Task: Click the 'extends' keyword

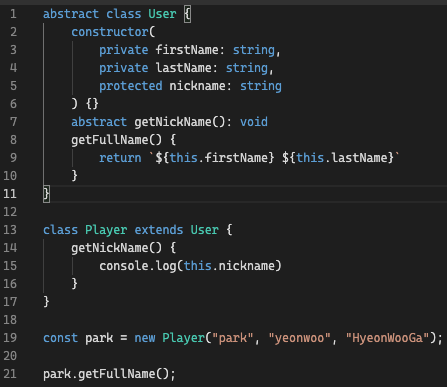Action: (159, 230)
